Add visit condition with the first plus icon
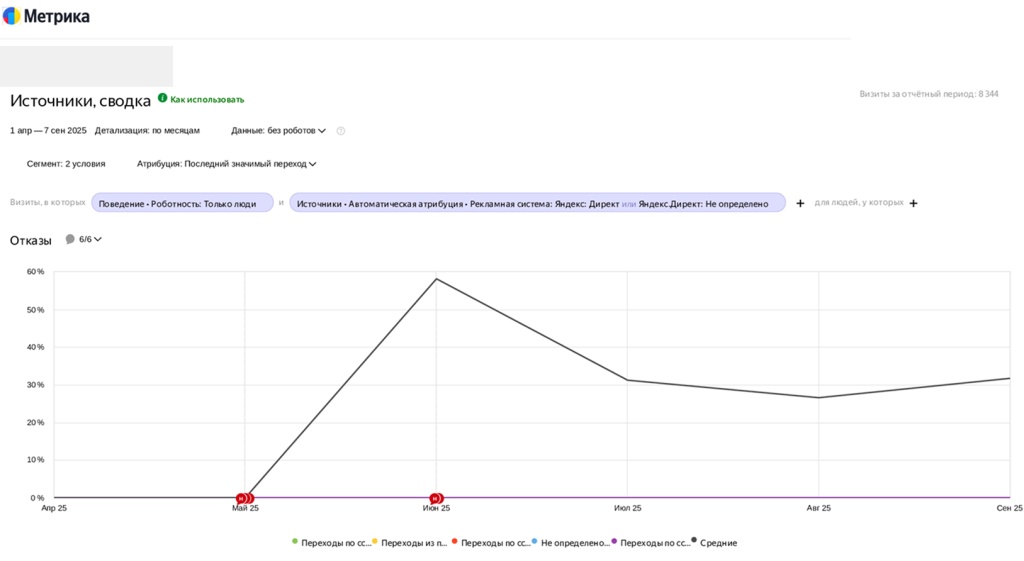The image size is (1024, 561). pyautogui.click(x=800, y=203)
